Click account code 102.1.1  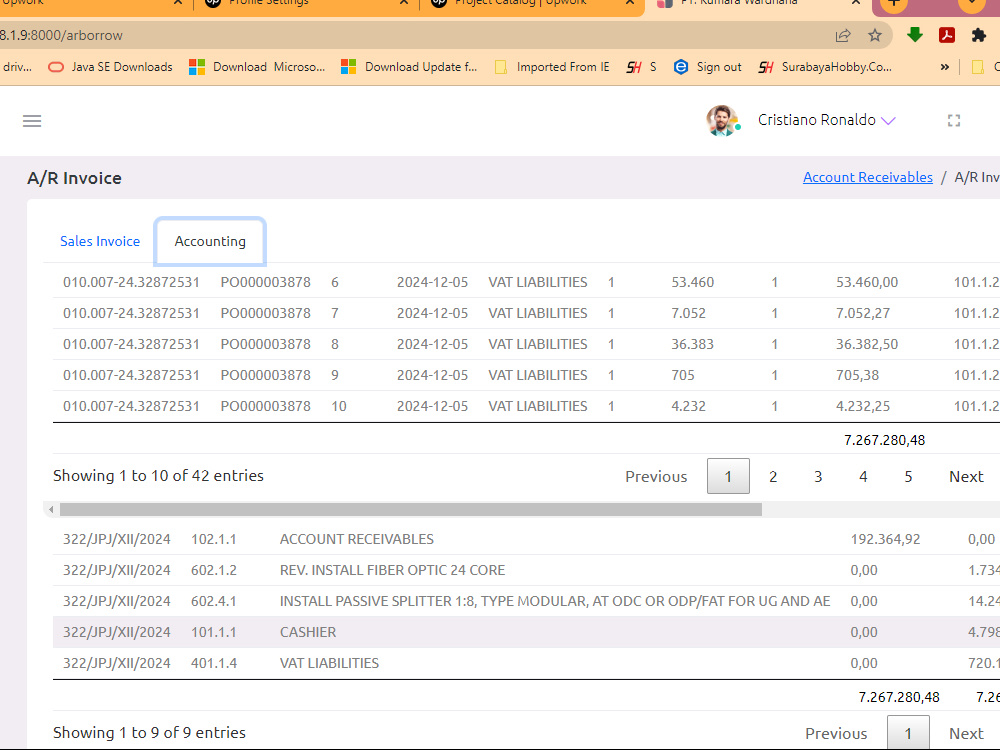(214, 539)
